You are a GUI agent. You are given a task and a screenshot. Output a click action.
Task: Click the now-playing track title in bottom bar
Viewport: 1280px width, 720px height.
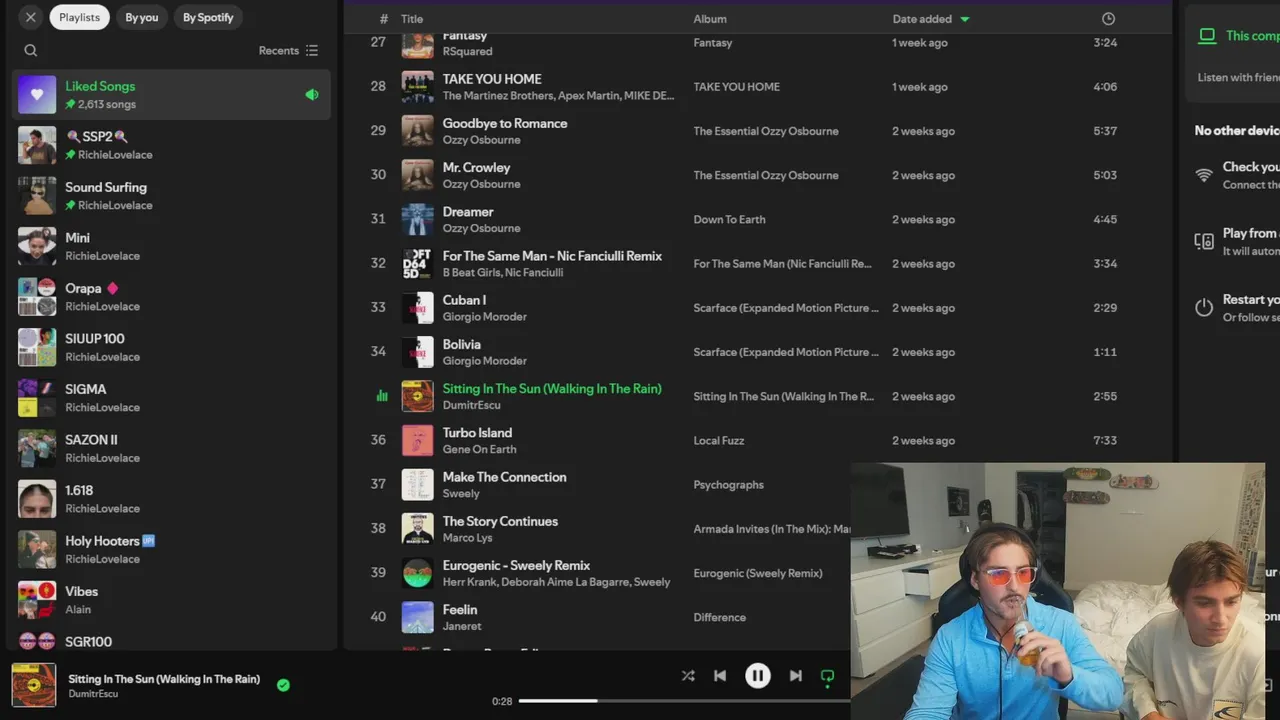pos(164,679)
